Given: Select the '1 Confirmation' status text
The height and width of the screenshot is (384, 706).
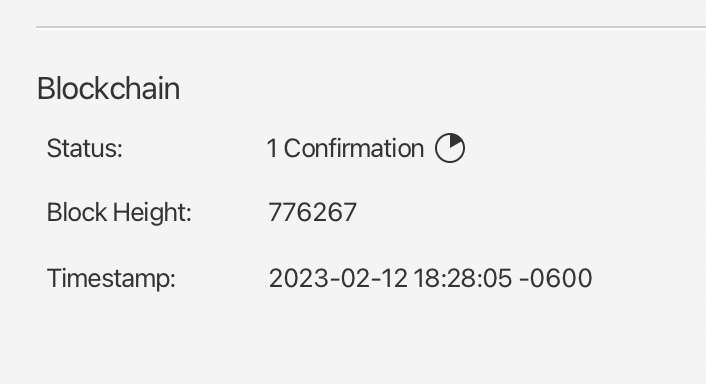Looking at the screenshot, I should pos(345,148).
